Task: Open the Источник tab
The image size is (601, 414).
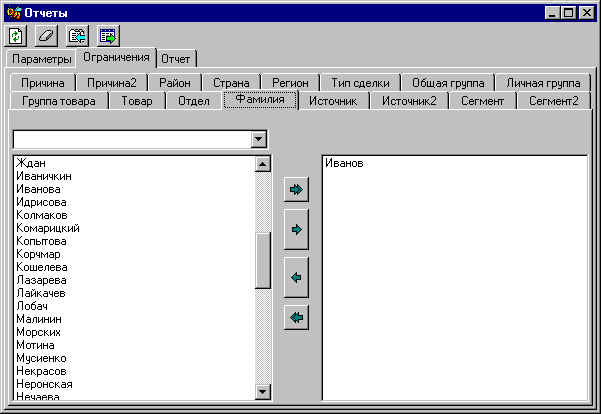Action: pyautogui.click(x=333, y=101)
